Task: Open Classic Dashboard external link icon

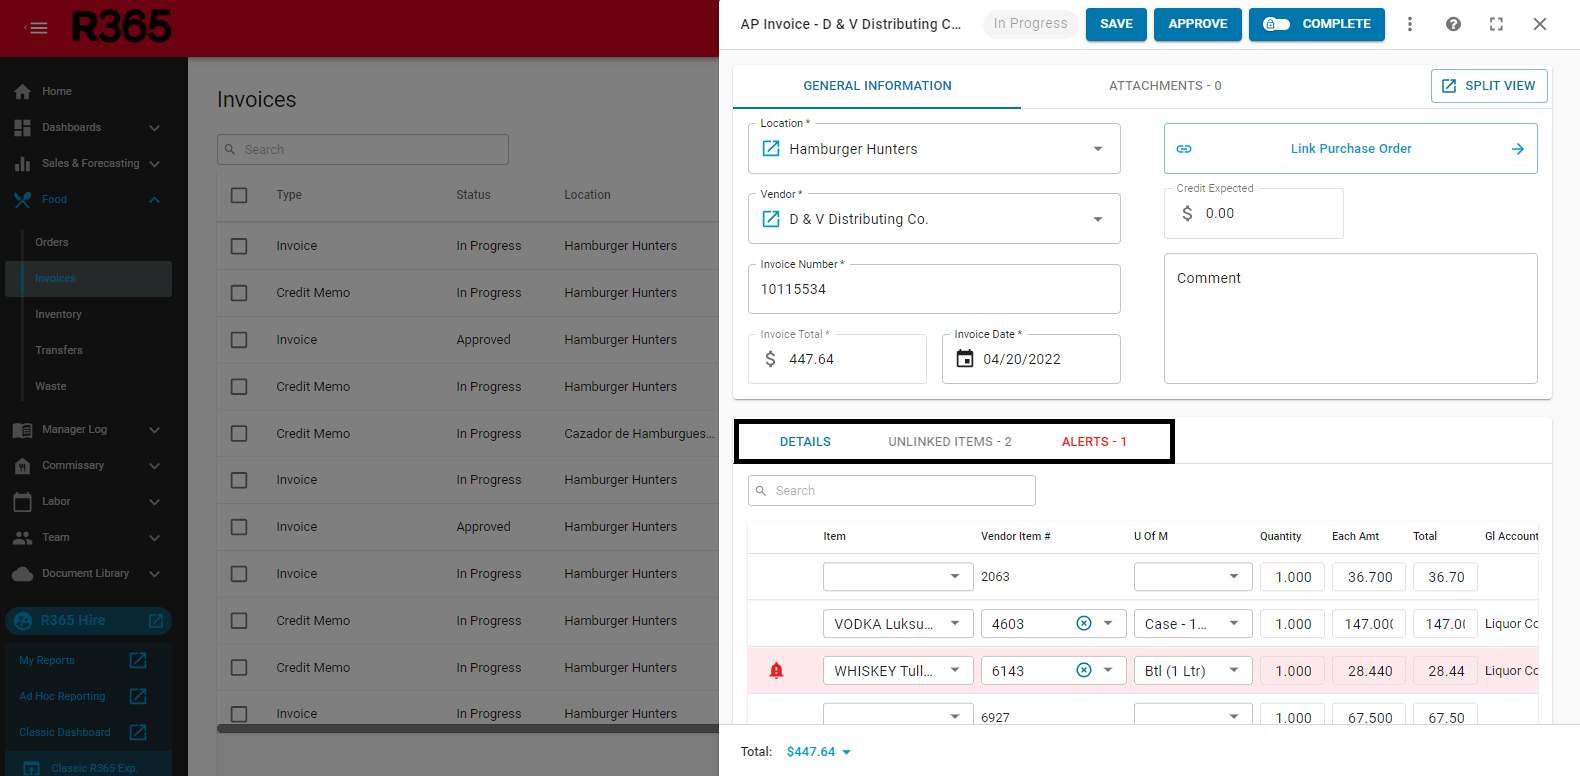Action: [138, 732]
